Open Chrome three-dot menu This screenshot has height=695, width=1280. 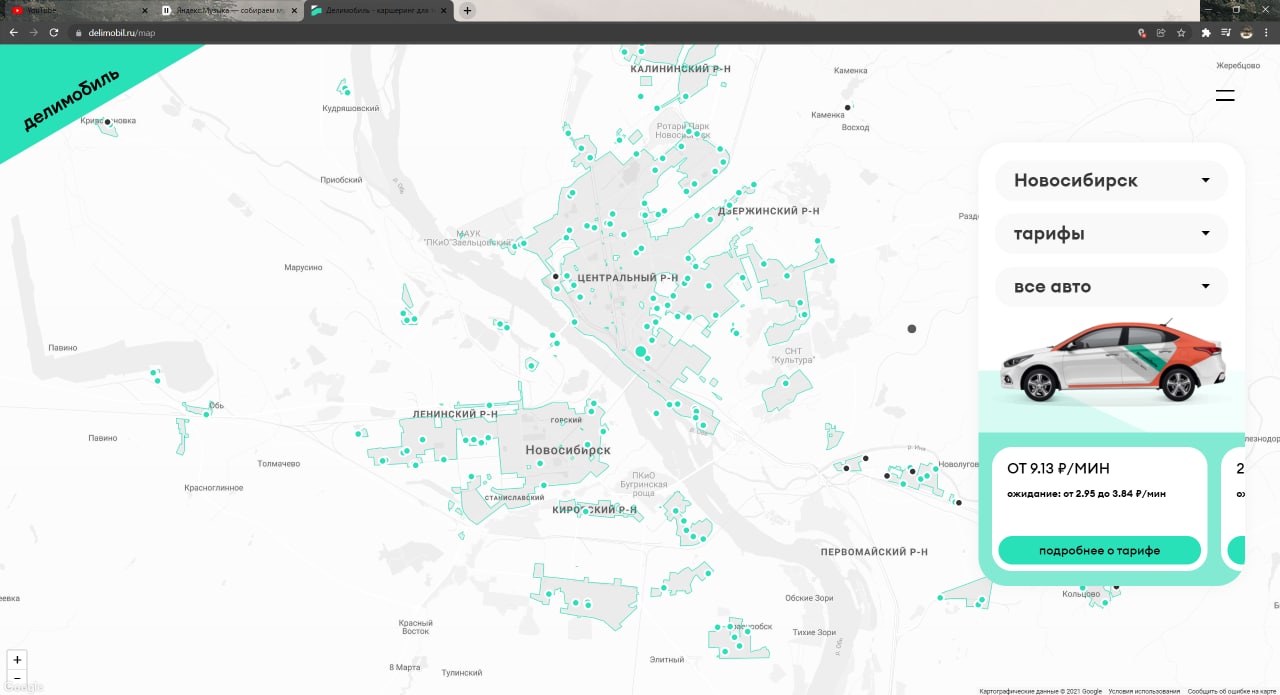[1267, 33]
